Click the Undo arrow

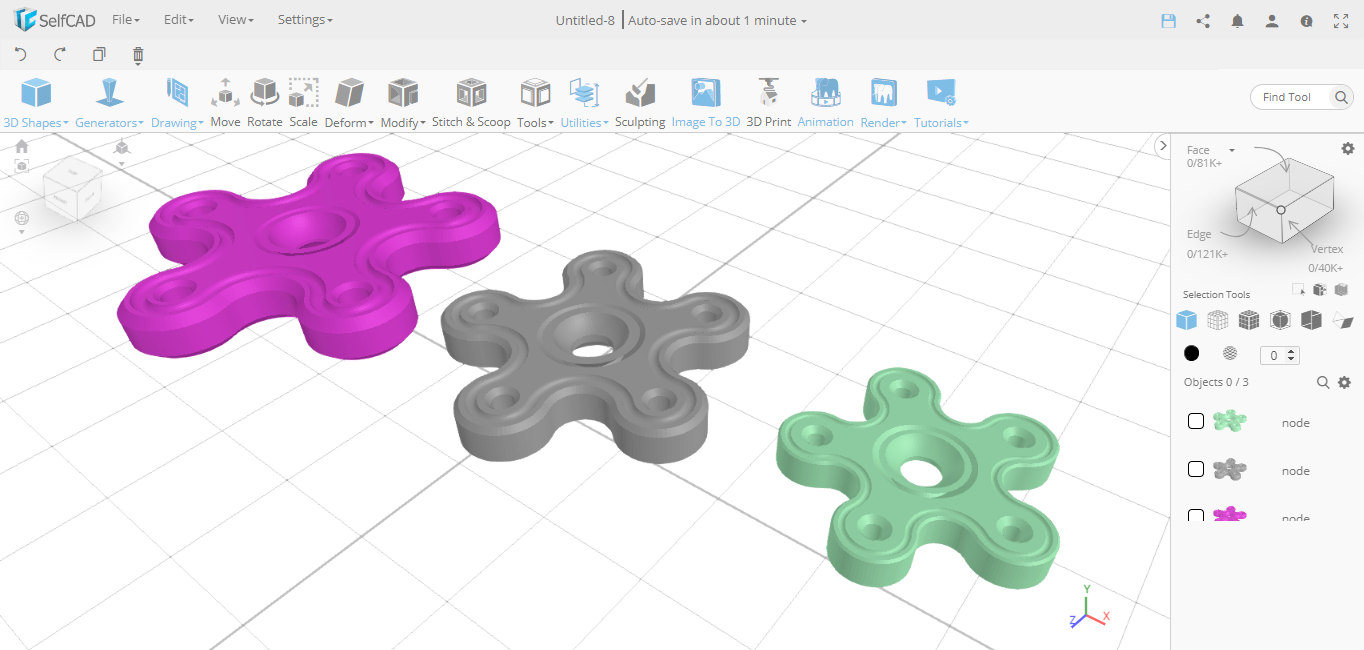pos(20,55)
